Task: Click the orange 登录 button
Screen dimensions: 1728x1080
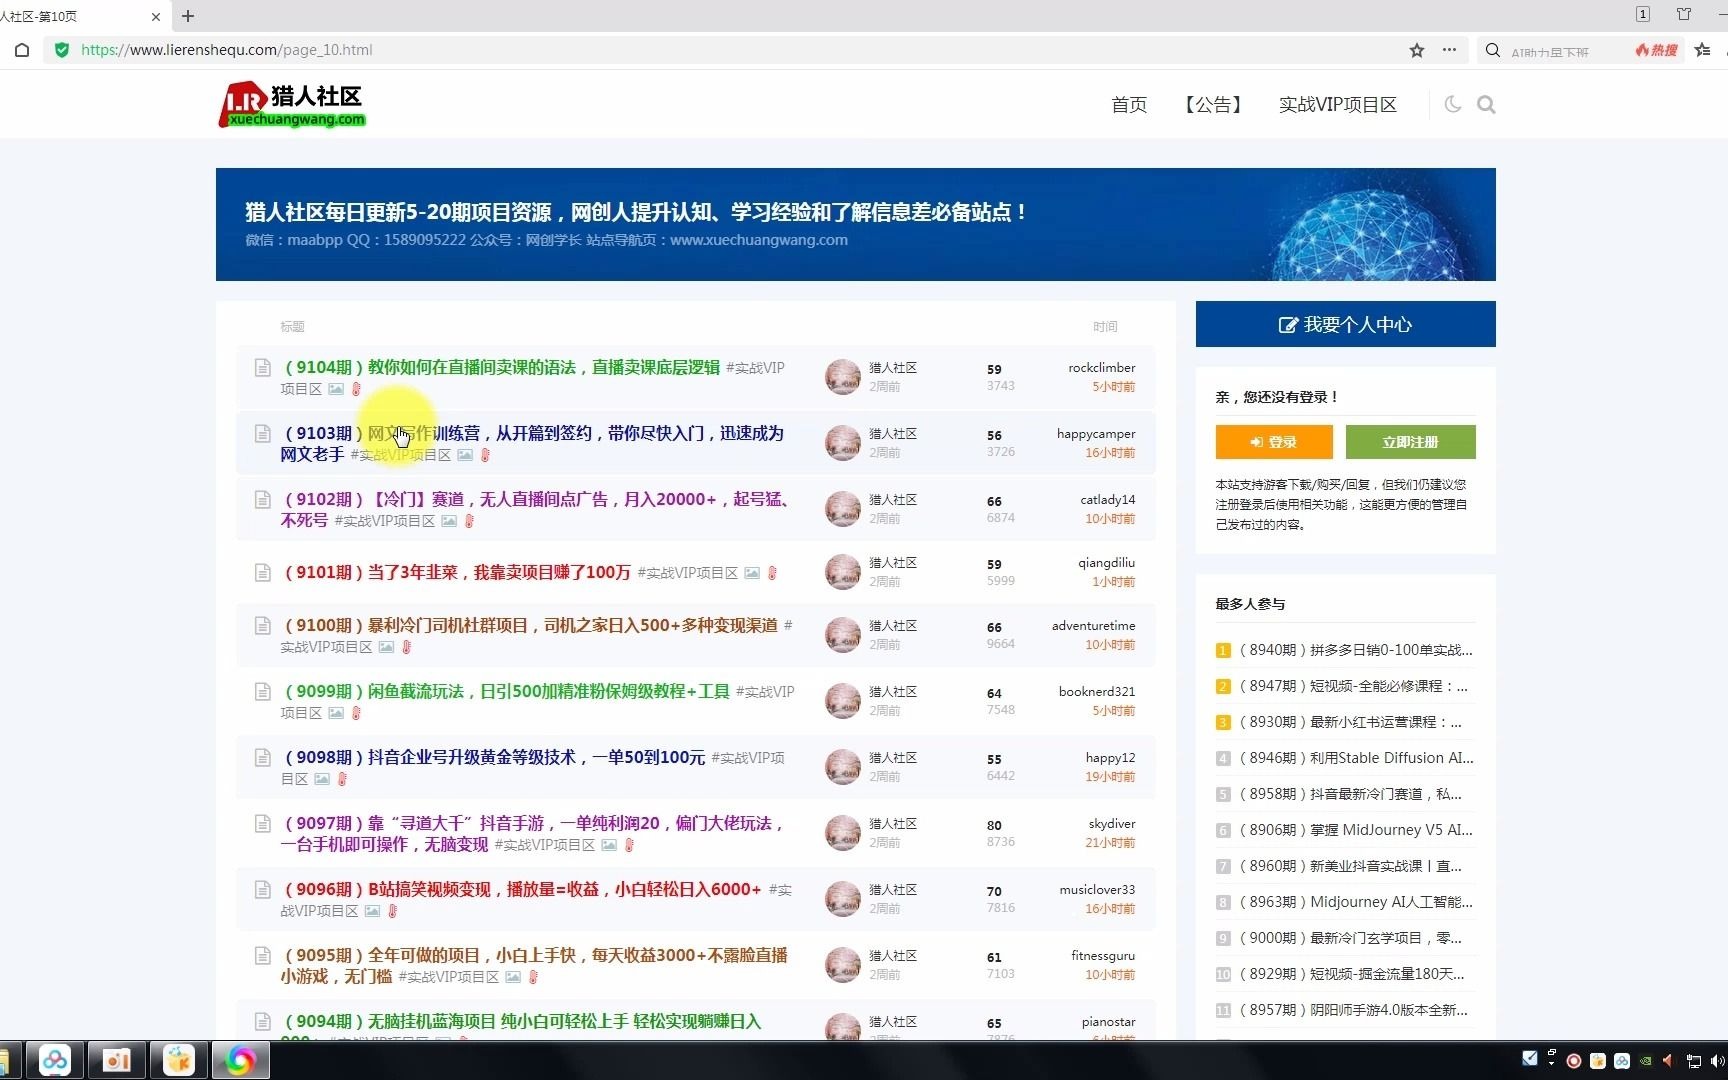Action: pyautogui.click(x=1274, y=442)
